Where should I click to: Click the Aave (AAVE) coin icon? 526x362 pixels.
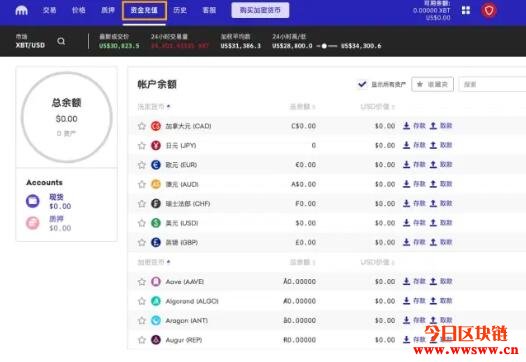tap(156, 281)
